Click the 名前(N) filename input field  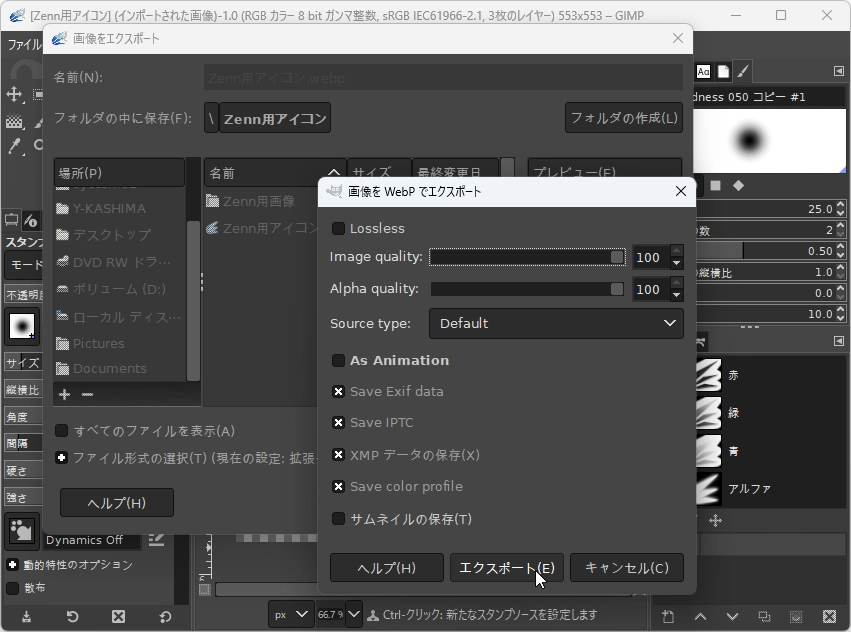[443, 78]
